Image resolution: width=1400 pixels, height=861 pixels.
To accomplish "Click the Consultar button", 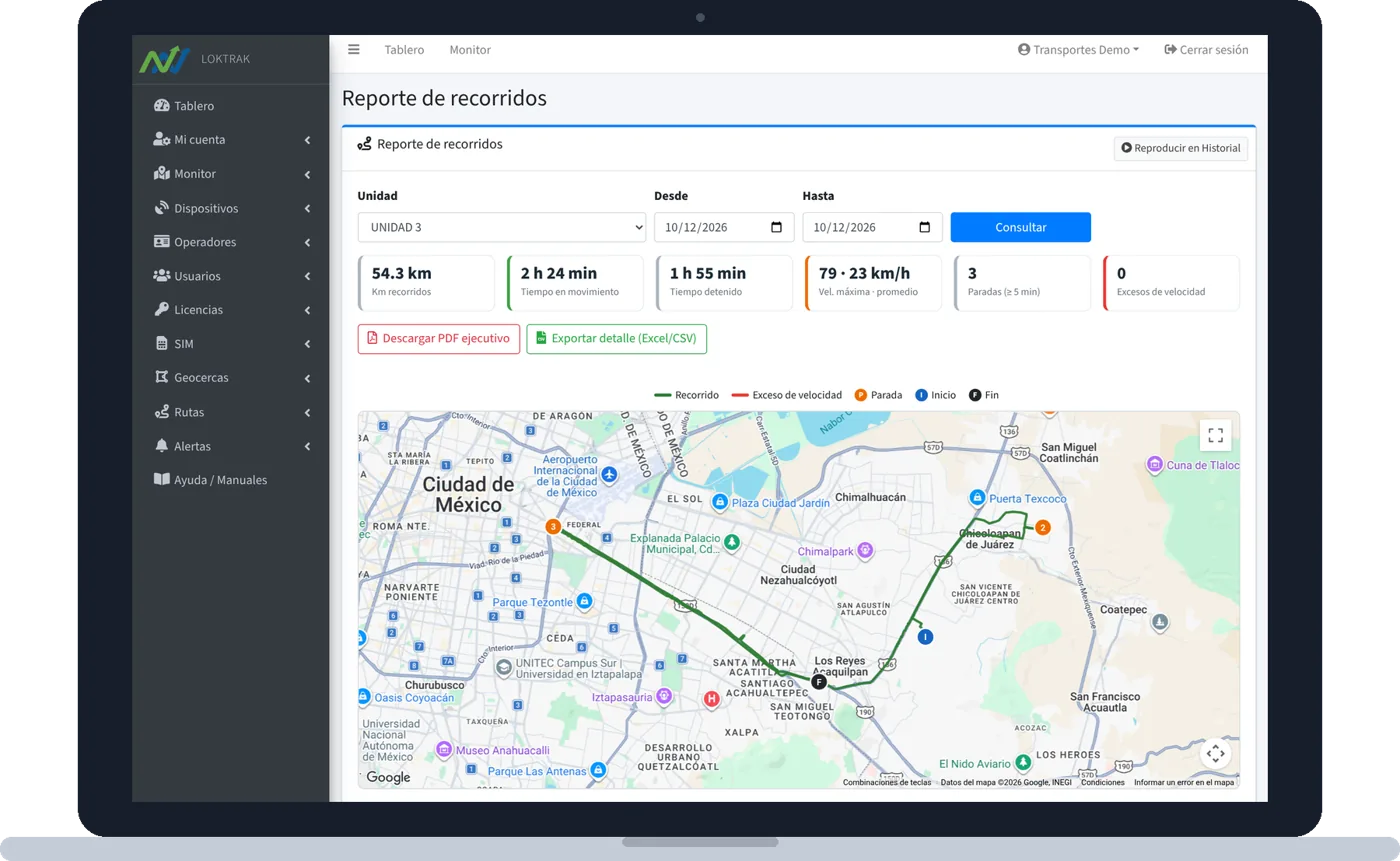I will tap(1021, 227).
